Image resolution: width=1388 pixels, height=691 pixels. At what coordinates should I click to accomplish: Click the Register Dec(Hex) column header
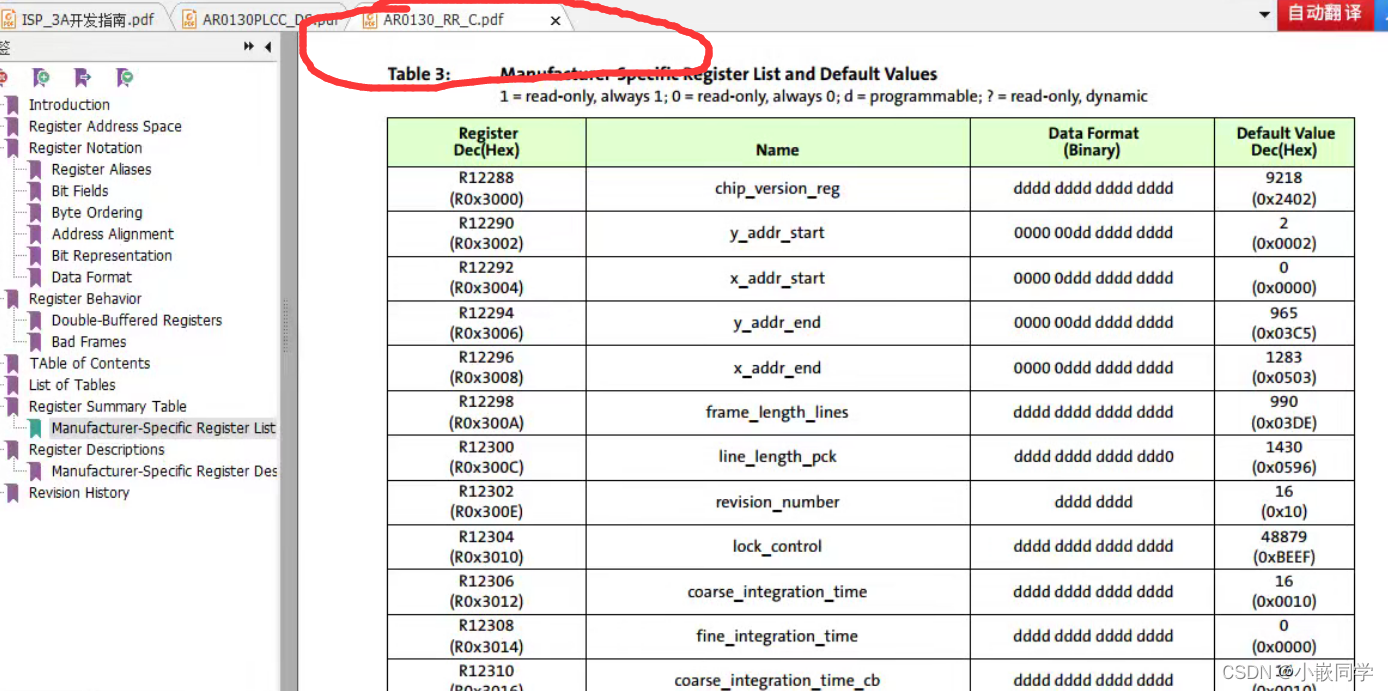[x=487, y=142]
